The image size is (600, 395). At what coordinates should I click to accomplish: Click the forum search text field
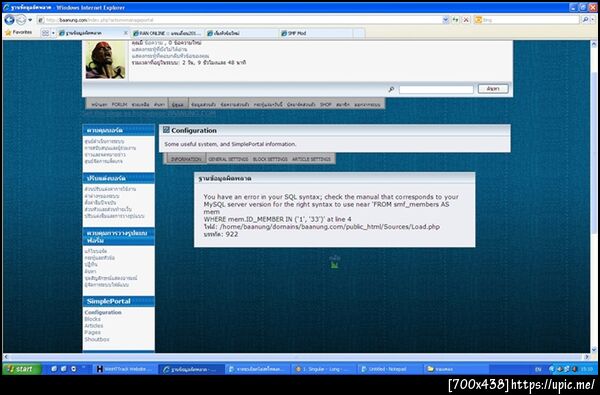[x=436, y=90]
